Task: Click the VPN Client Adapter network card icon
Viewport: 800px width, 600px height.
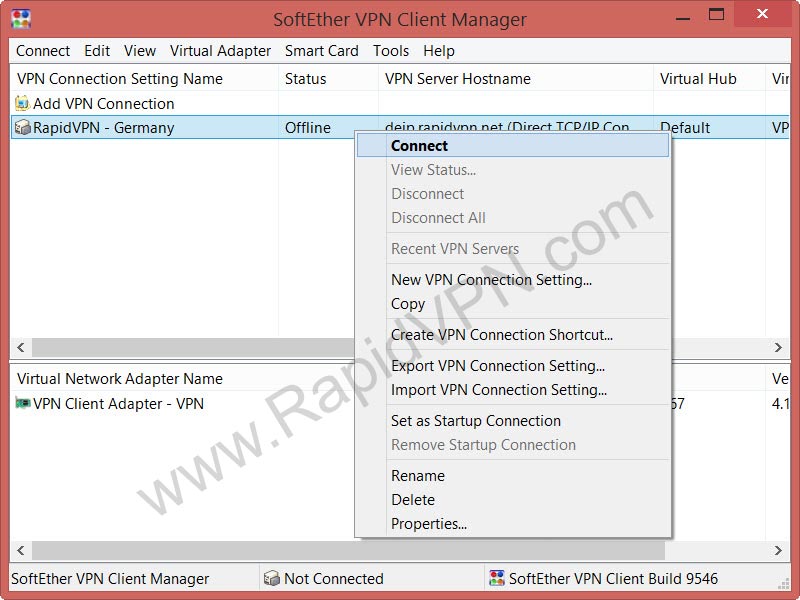Action: 23,404
